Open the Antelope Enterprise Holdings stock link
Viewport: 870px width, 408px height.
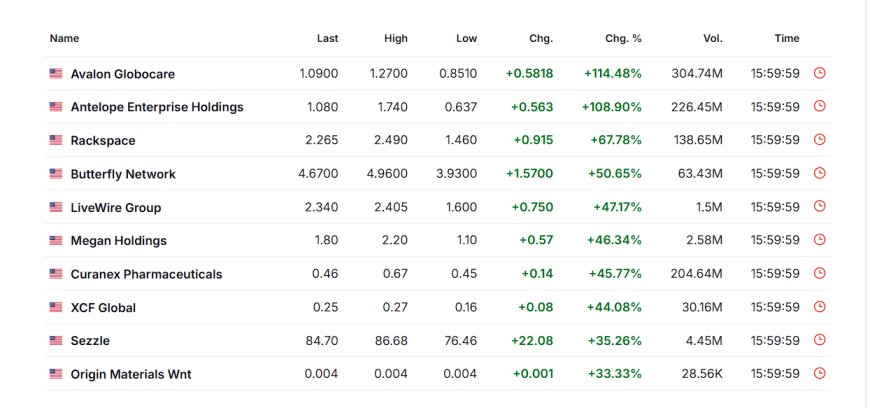pyautogui.click(x=157, y=107)
